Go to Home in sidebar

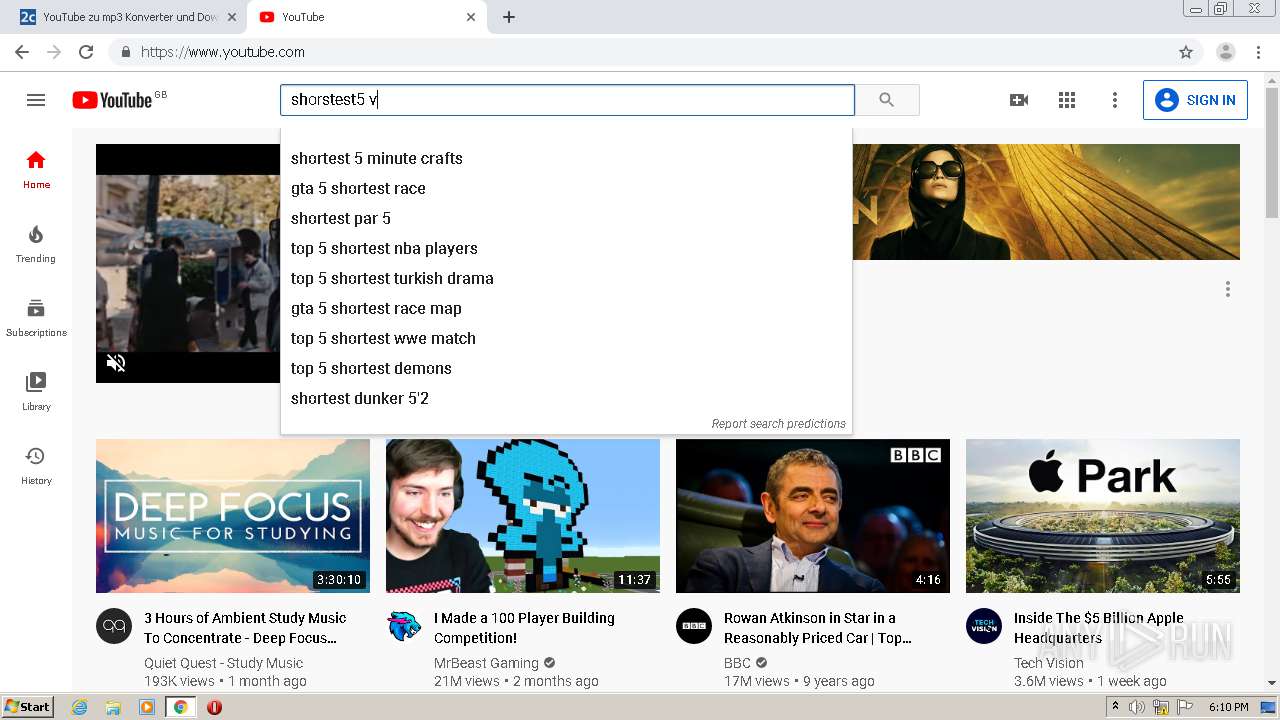click(36, 169)
